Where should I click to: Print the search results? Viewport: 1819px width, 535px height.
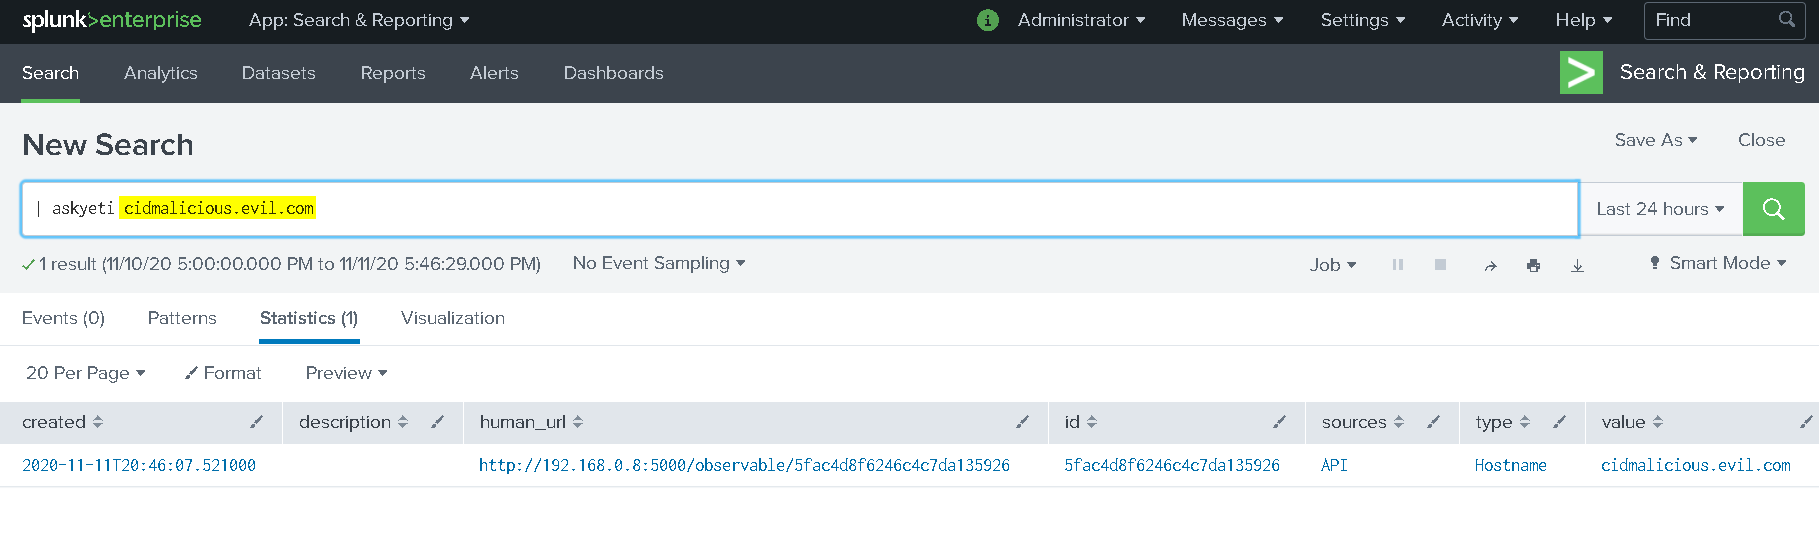[1533, 265]
